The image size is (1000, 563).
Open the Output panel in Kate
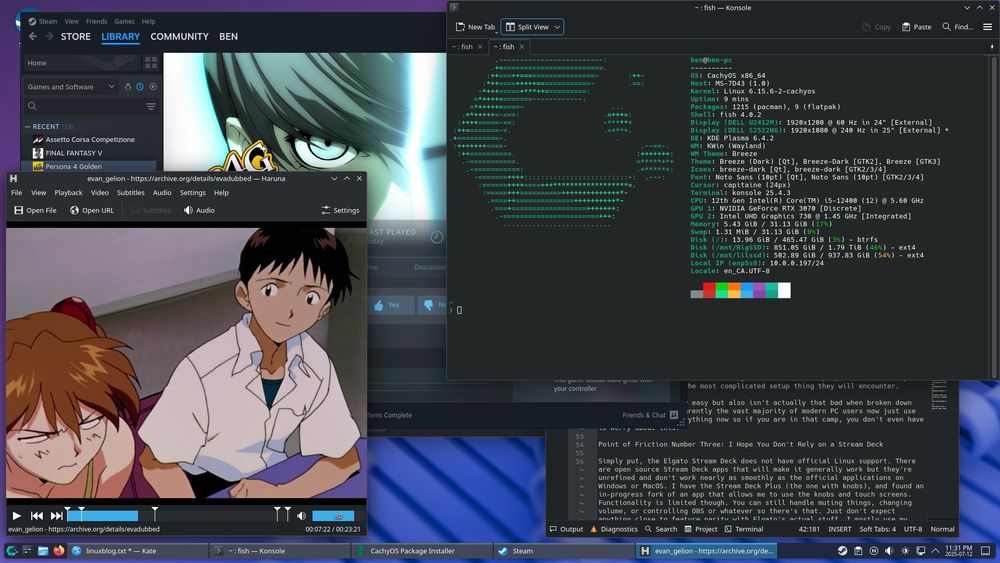566,529
